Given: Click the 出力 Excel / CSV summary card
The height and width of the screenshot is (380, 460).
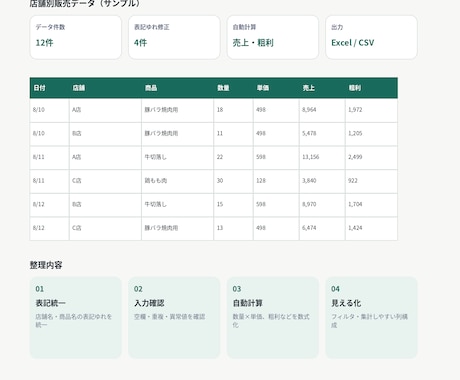Looking at the screenshot, I should pos(371,37).
